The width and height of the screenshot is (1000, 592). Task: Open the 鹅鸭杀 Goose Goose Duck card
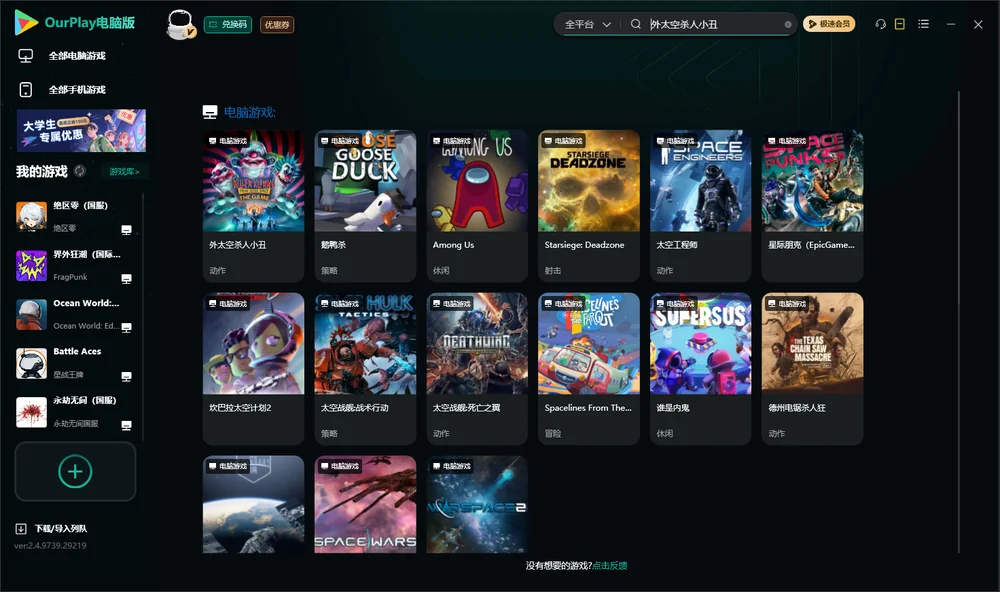click(365, 205)
